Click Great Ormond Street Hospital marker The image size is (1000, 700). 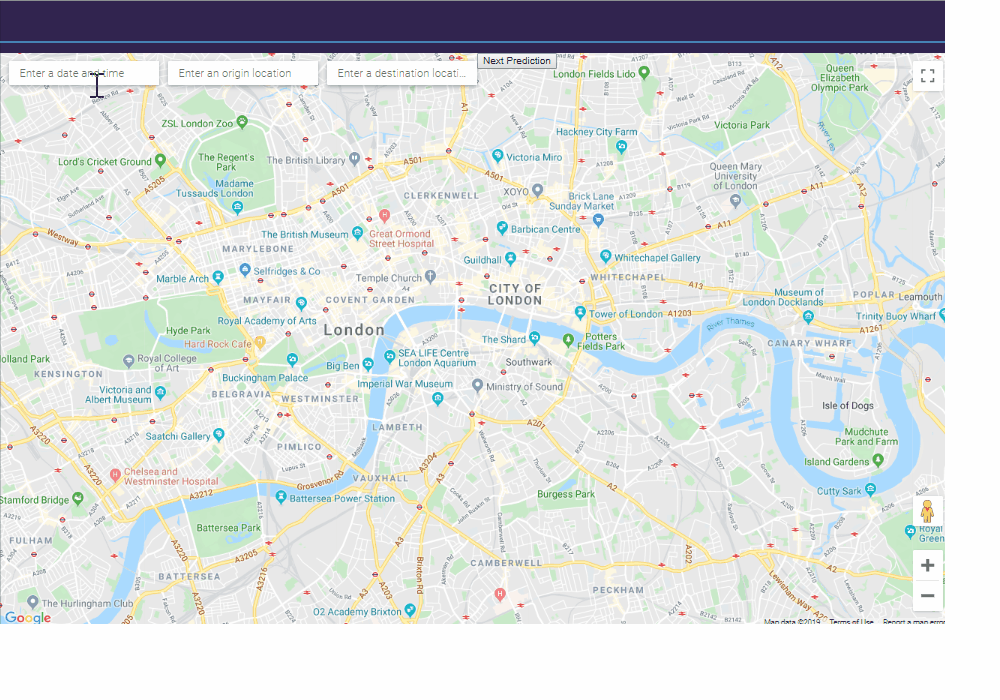point(384,215)
